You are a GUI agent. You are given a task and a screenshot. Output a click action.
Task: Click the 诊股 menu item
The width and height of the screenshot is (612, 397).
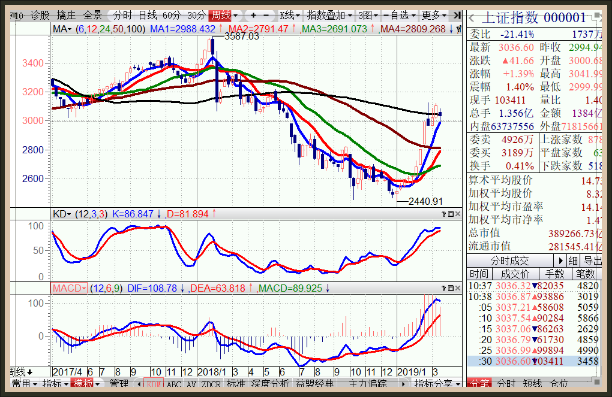point(40,15)
